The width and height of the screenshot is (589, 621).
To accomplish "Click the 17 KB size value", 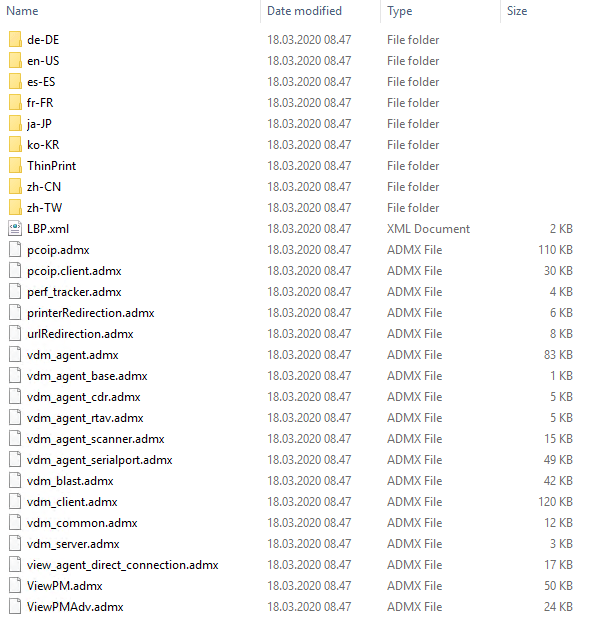I will tap(558, 565).
